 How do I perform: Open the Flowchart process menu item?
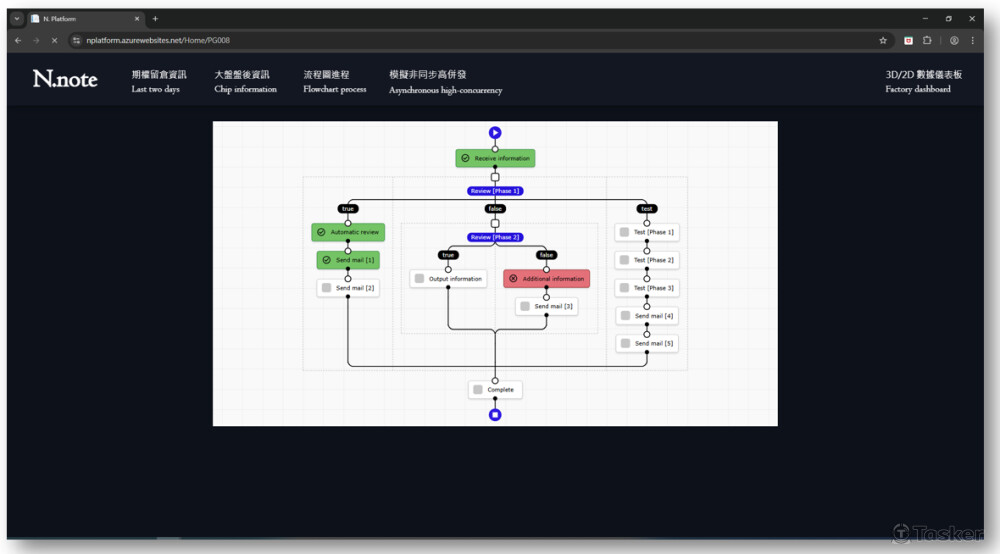(334, 82)
